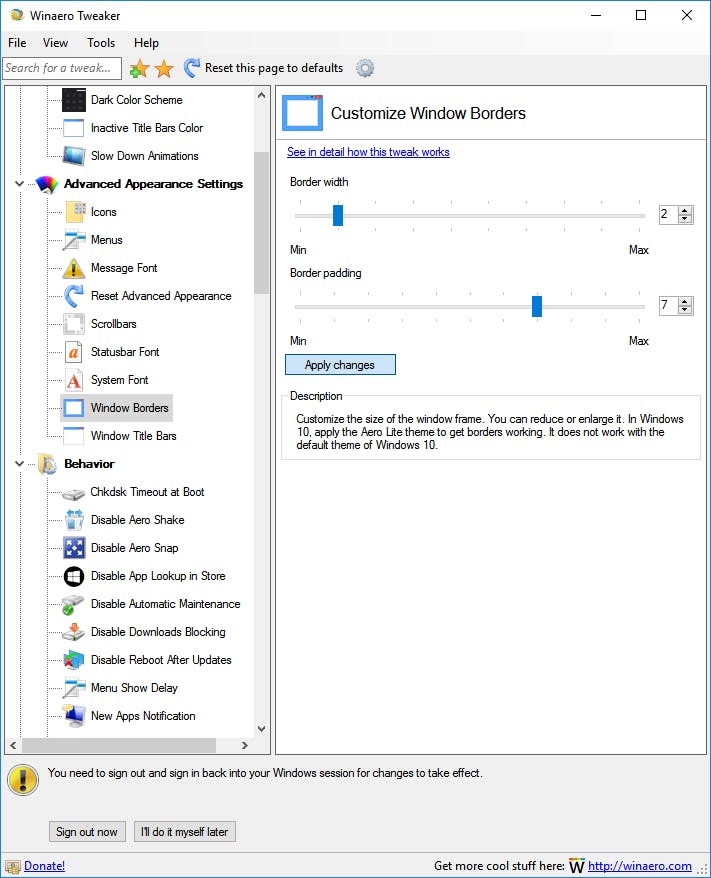Viewport: 711px width, 878px height.
Task: Collapse the Advanced Appearance Settings tree node
Action: tap(19, 184)
